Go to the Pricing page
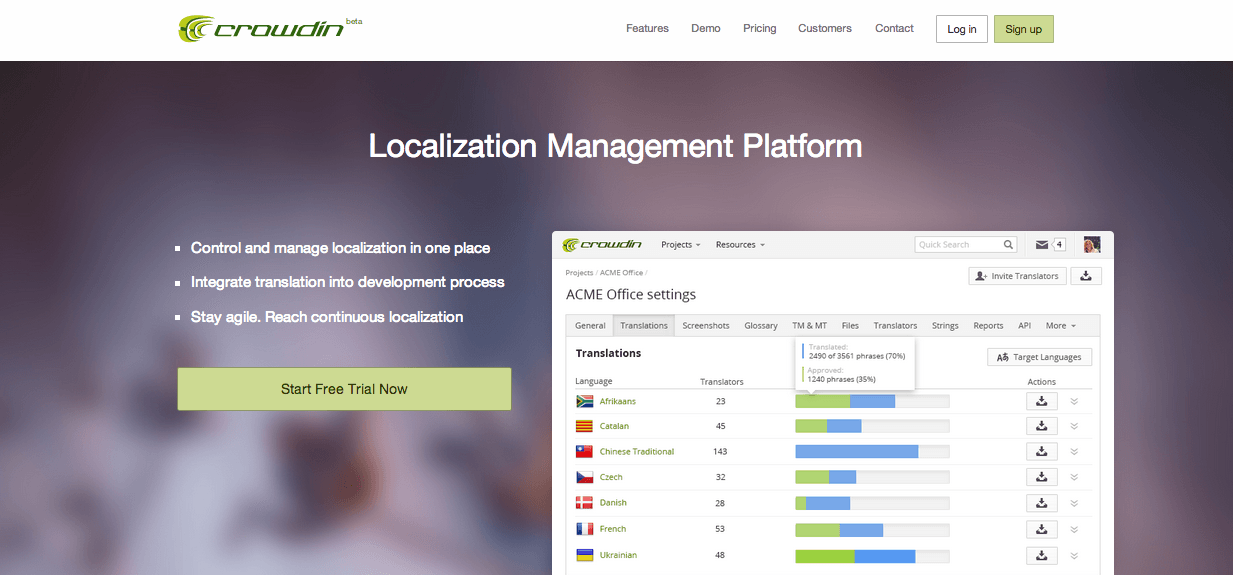1233x575 pixels. (760, 29)
